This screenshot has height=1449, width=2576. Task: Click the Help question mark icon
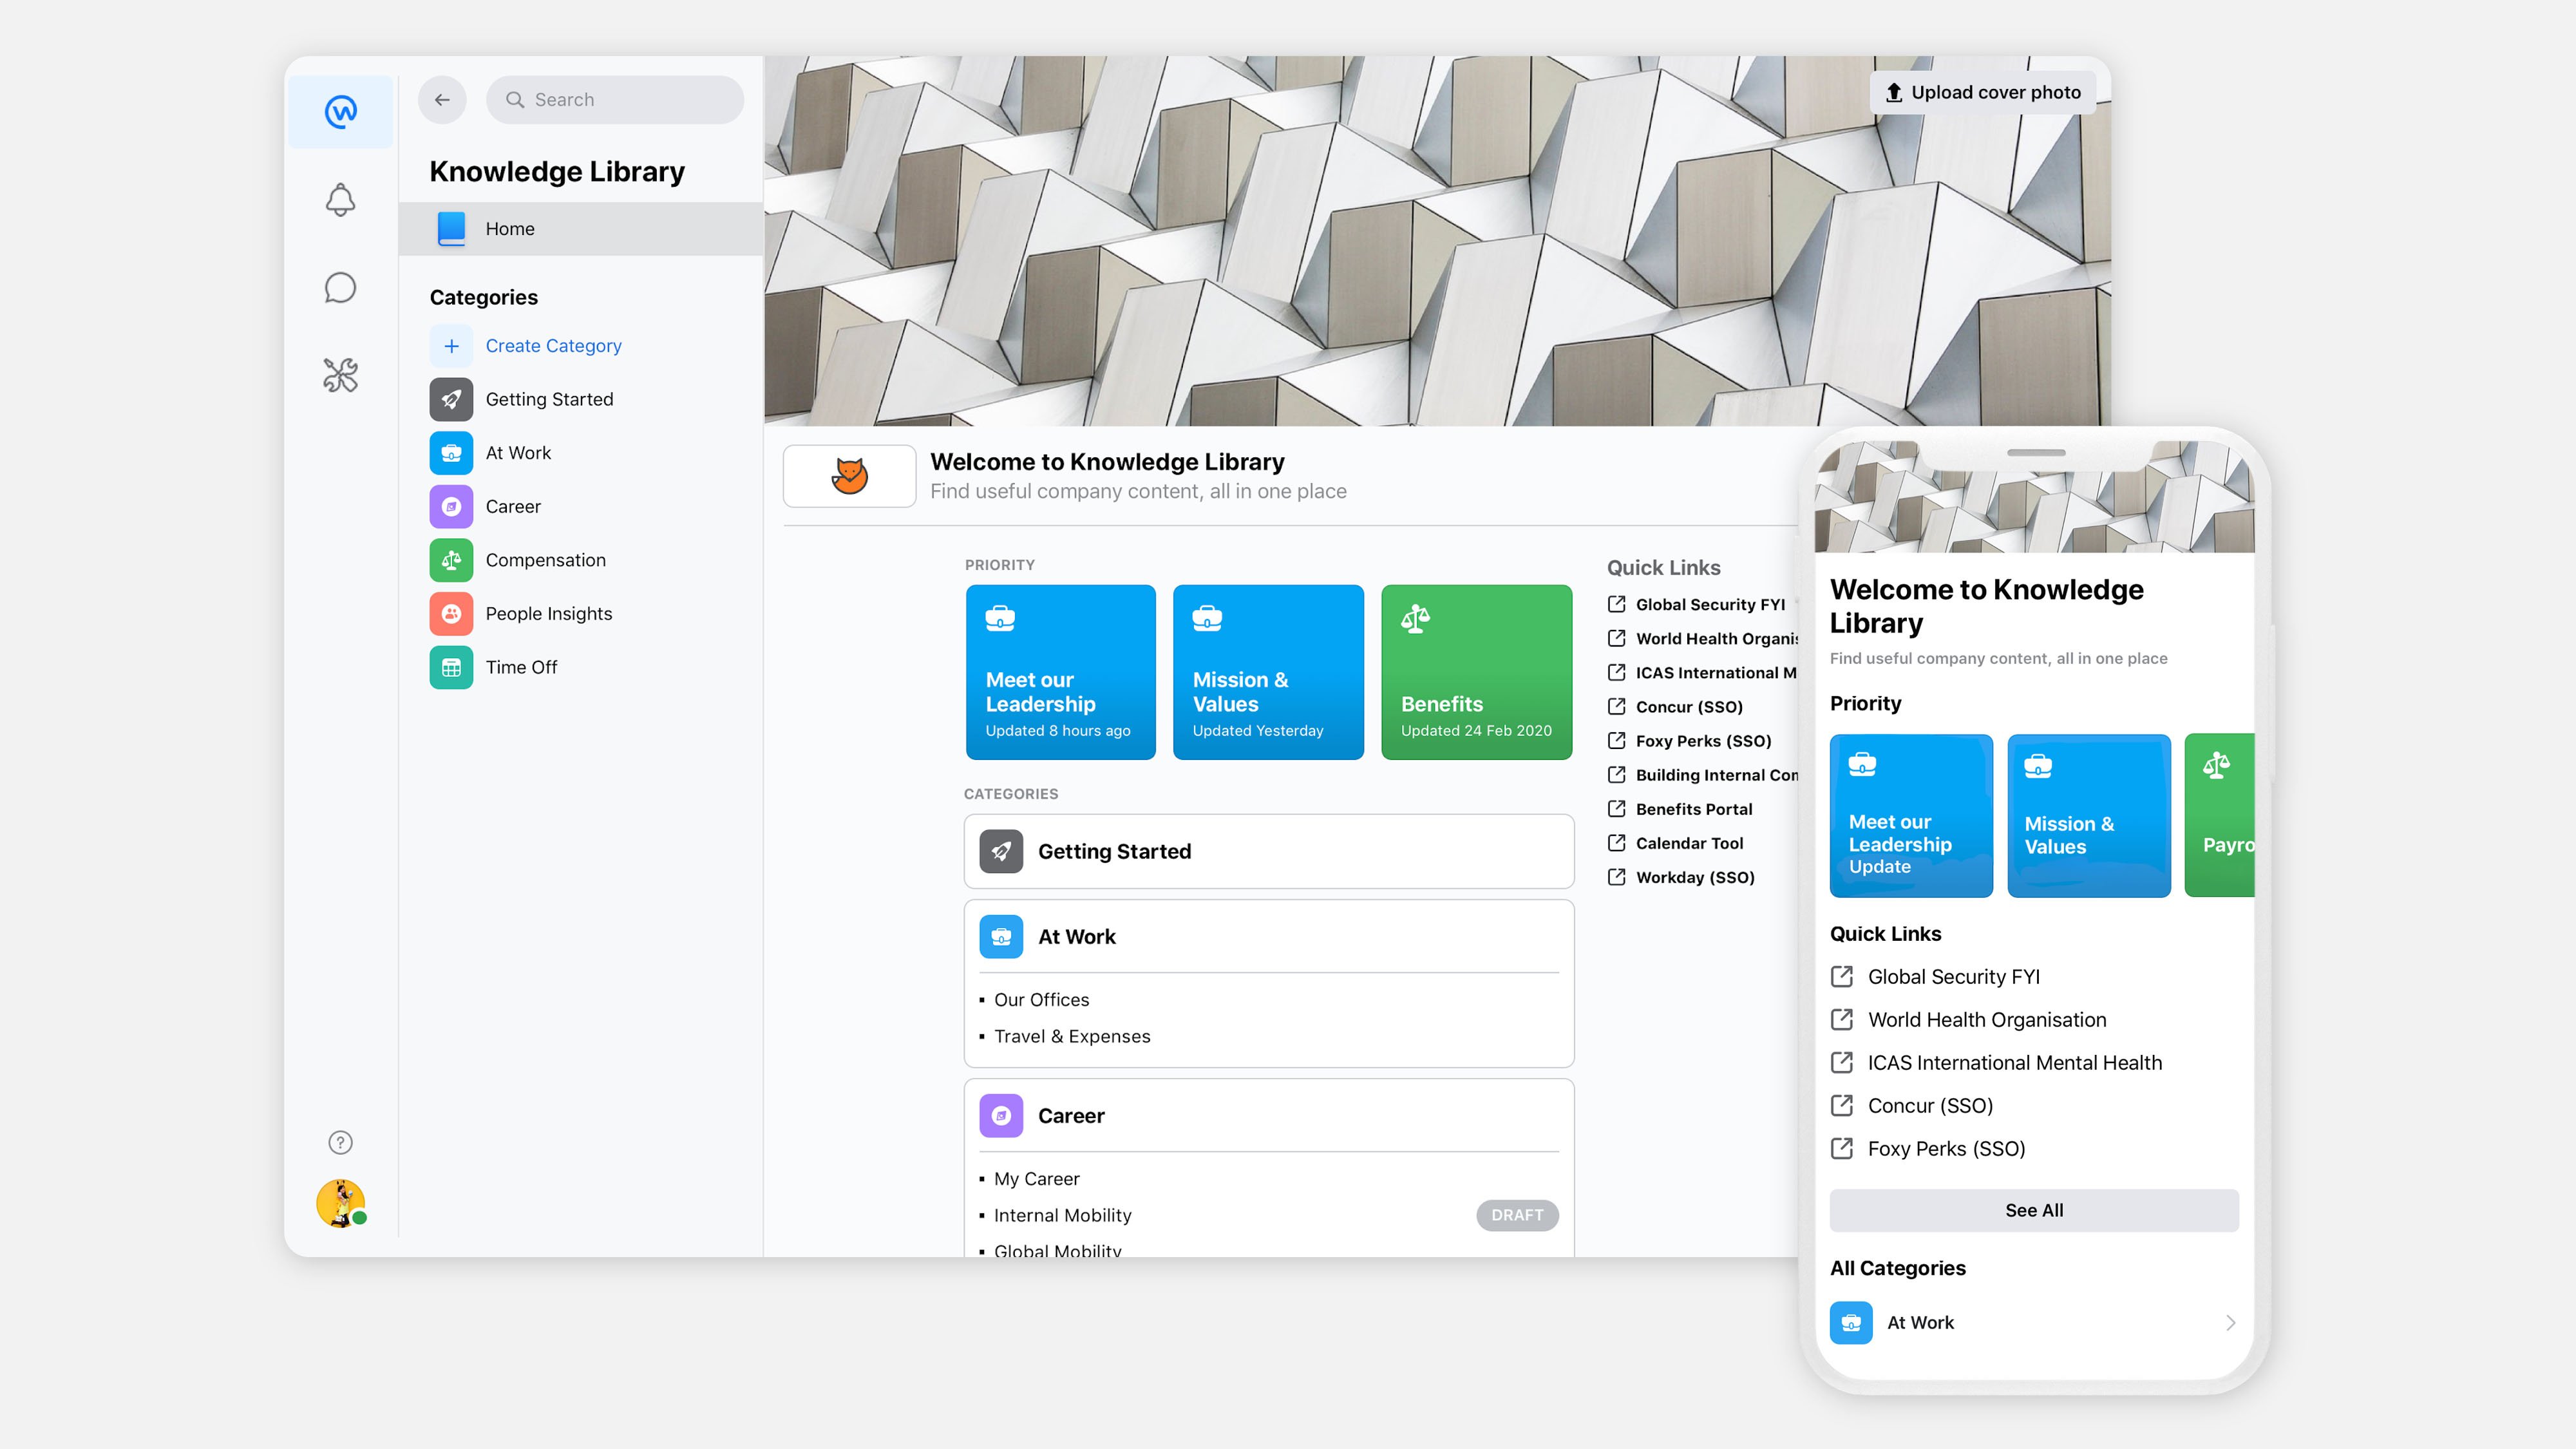340,1141
